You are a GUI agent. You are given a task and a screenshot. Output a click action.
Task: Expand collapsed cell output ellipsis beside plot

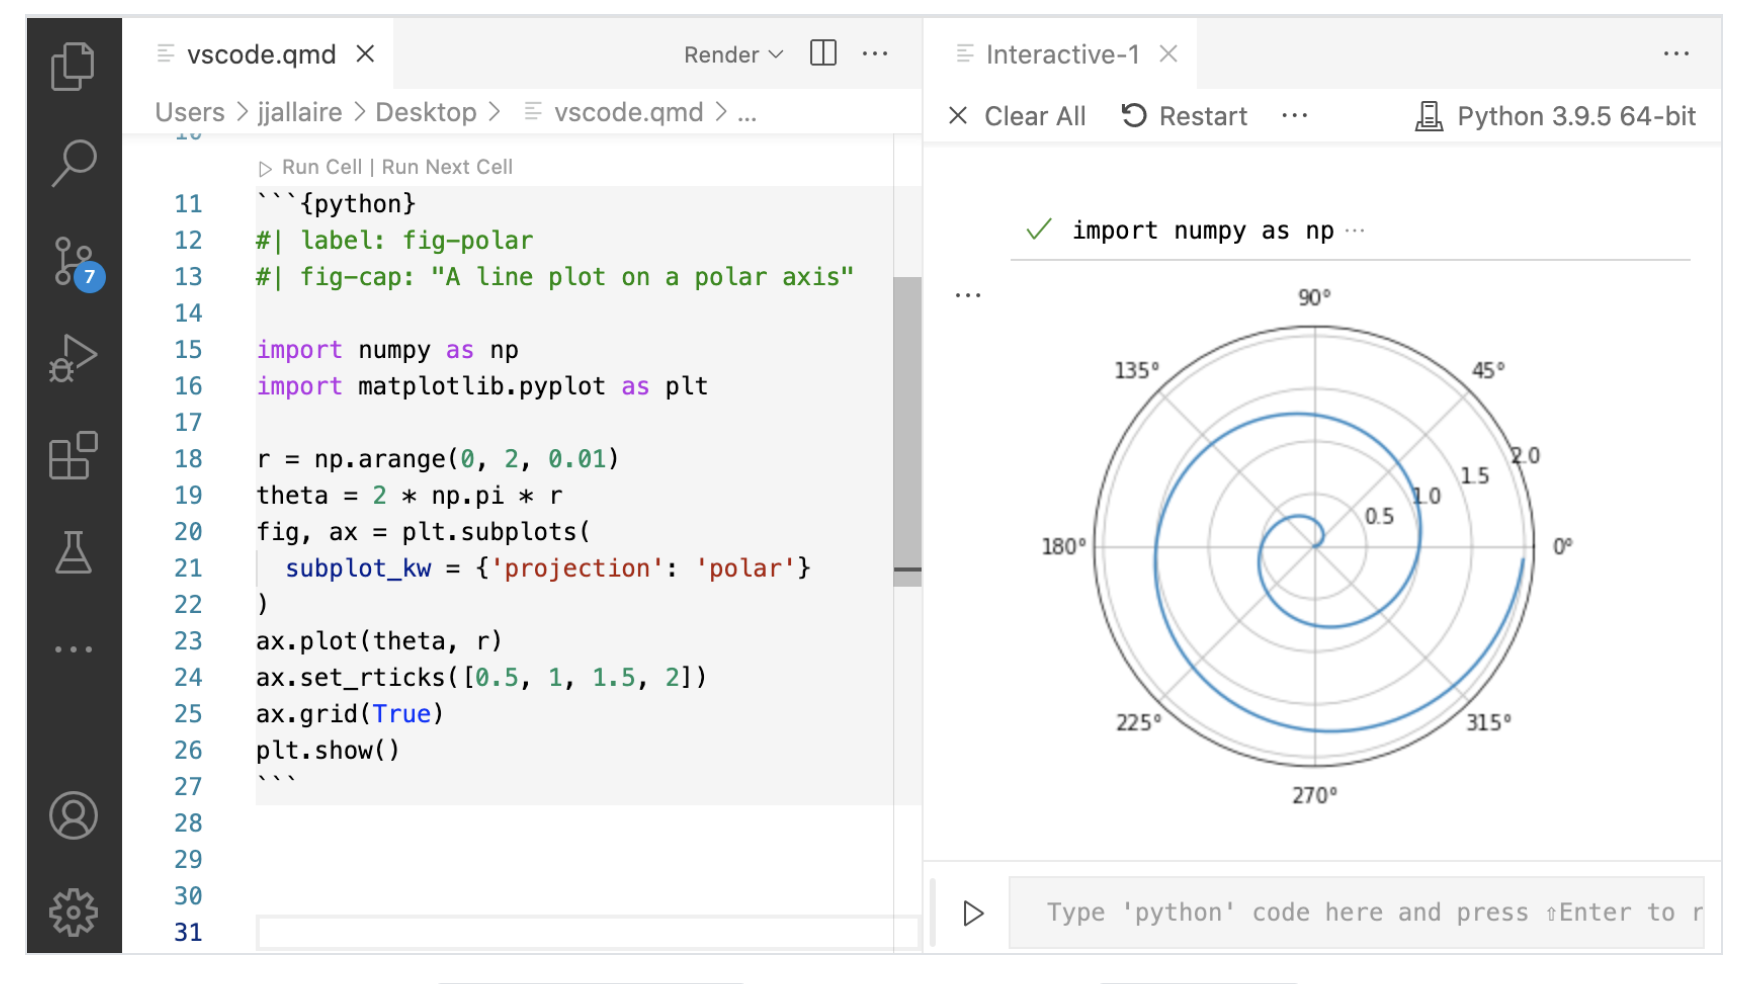coord(967,296)
